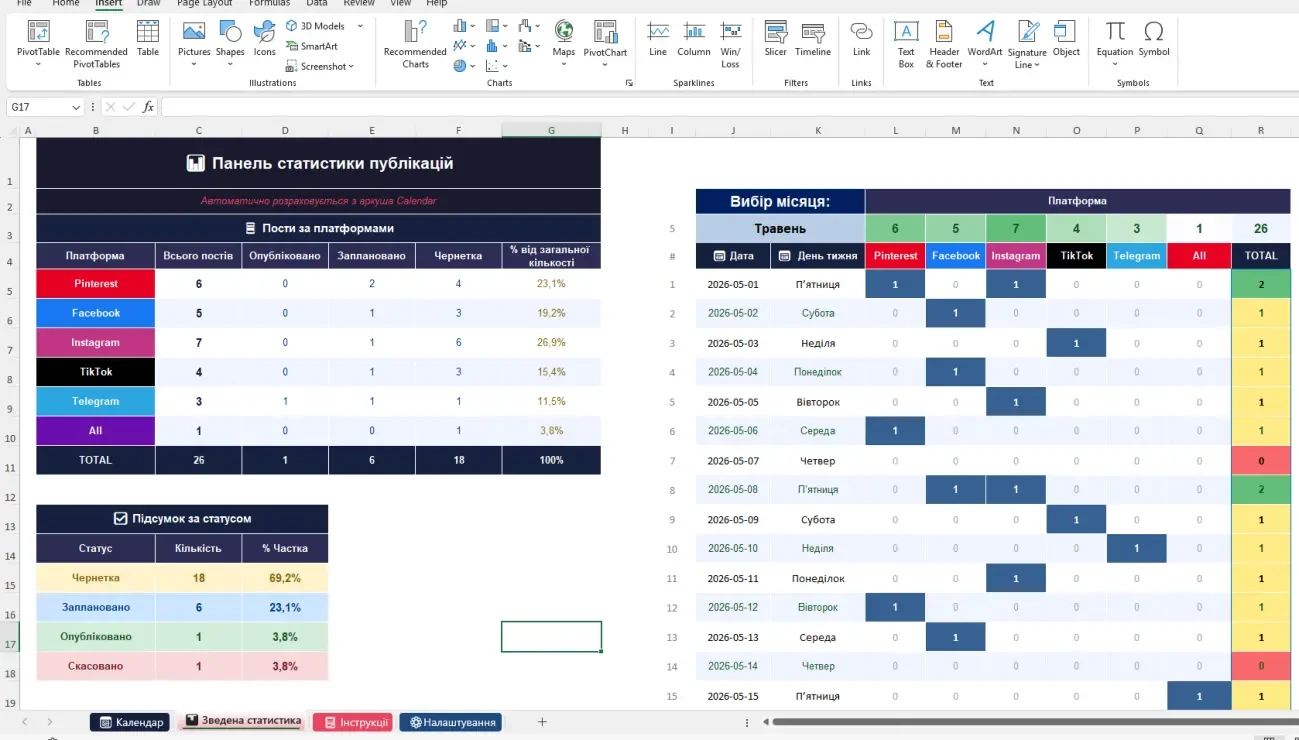The width and height of the screenshot is (1299, 740).
Task: Expand the waterfall chart dropdown
Action: 536,26
